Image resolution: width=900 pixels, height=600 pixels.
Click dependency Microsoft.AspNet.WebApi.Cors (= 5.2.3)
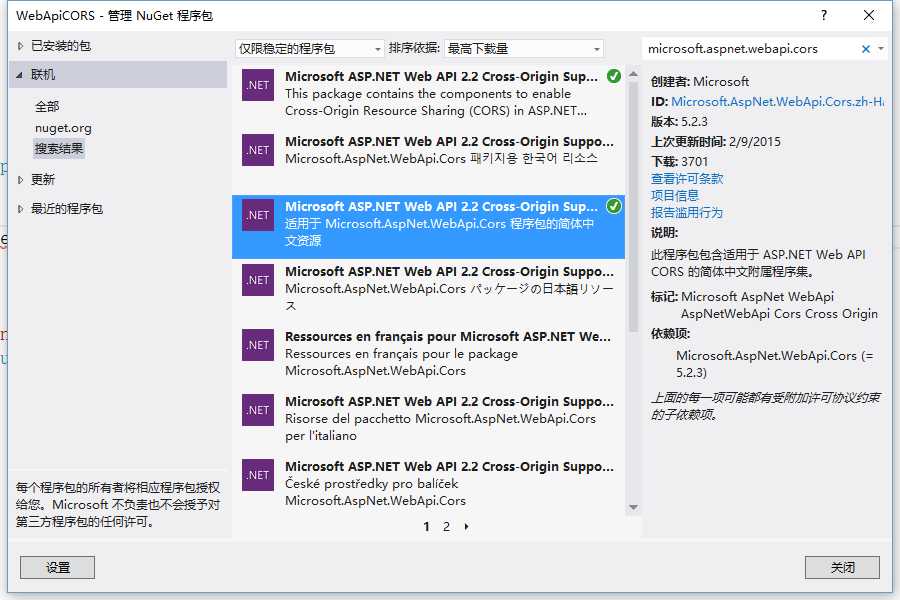pos(774,364)
